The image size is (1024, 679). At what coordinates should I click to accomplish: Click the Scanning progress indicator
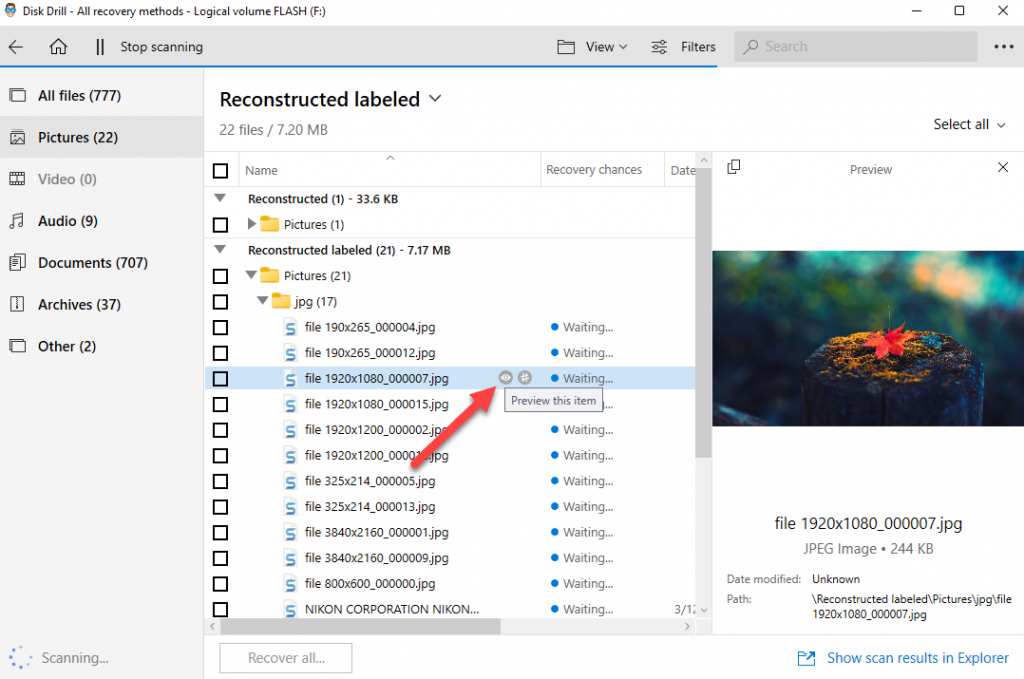point(45,658)
